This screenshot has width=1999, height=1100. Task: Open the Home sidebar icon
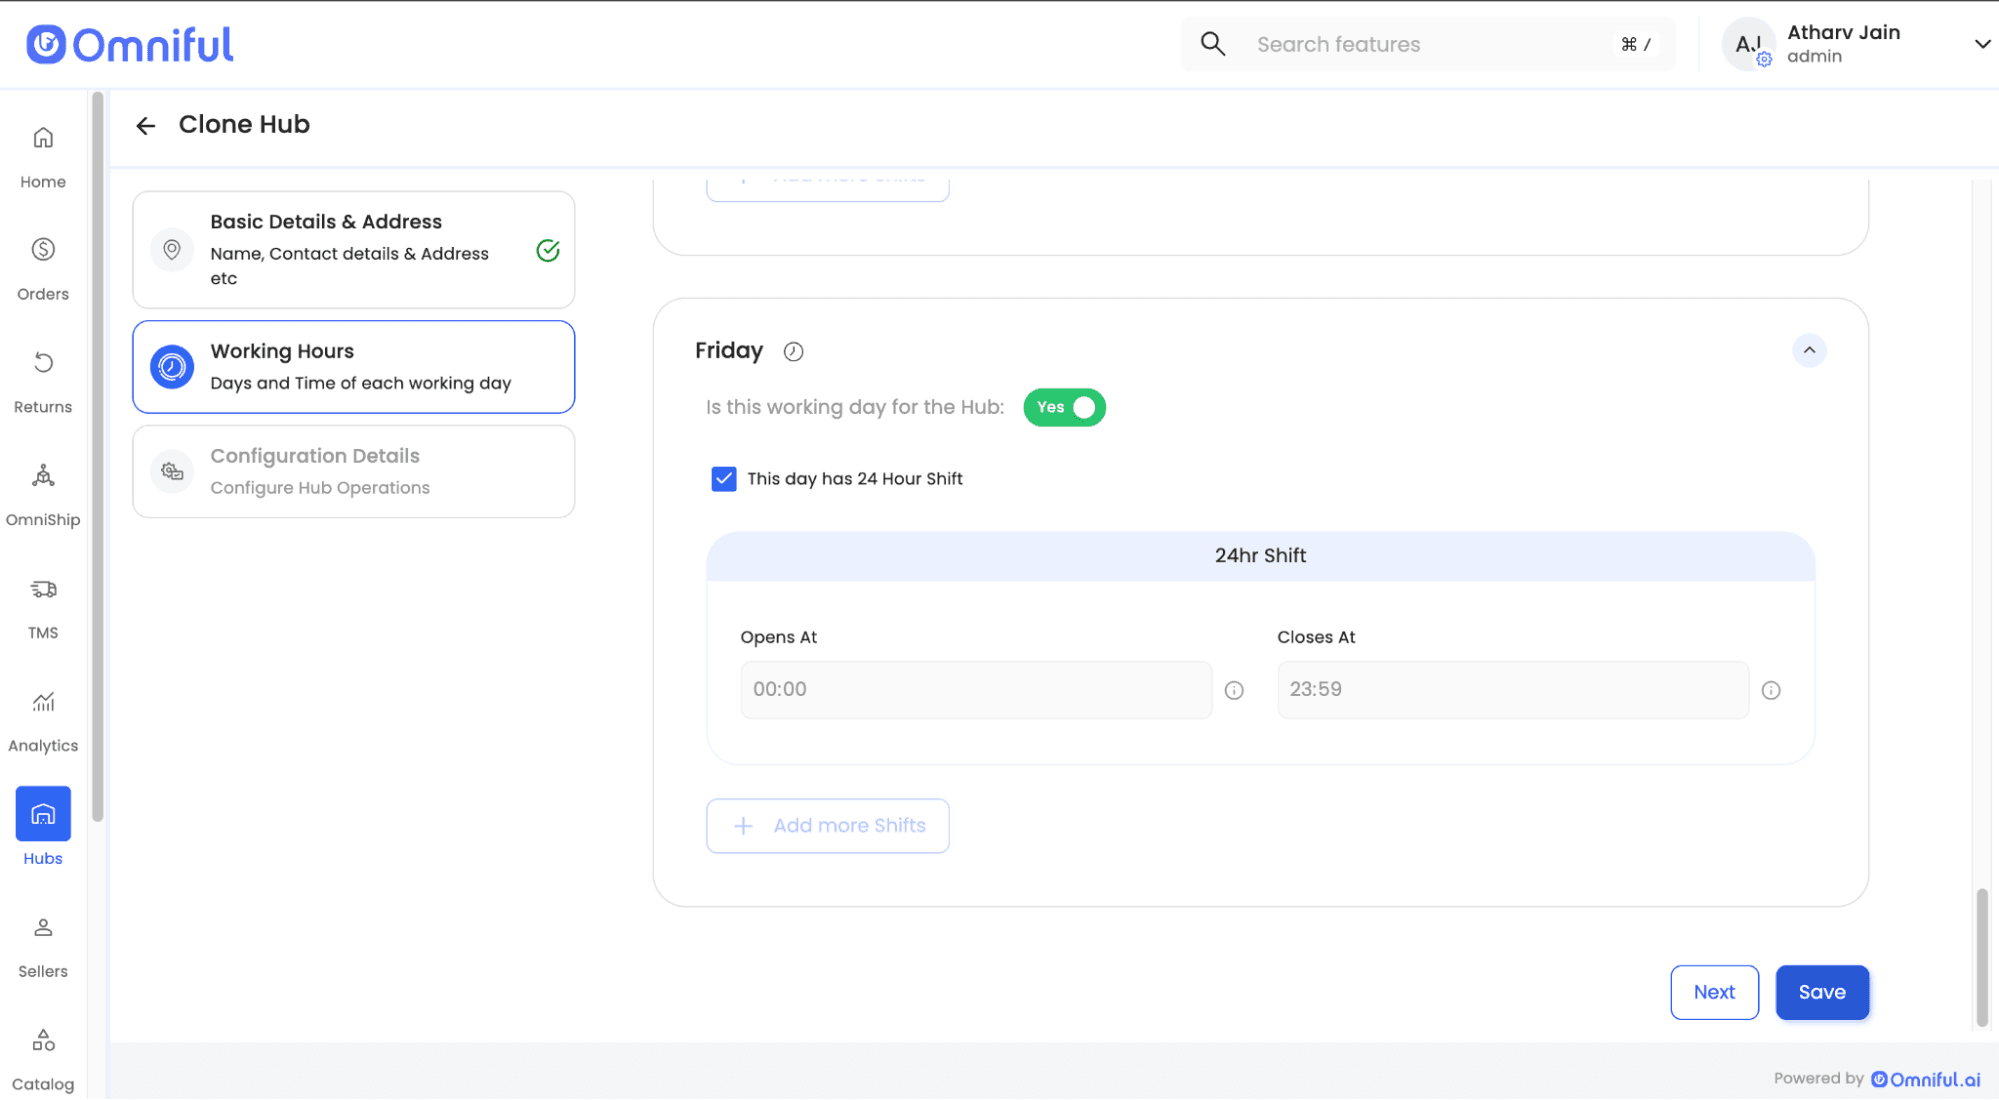click(43, 138)
